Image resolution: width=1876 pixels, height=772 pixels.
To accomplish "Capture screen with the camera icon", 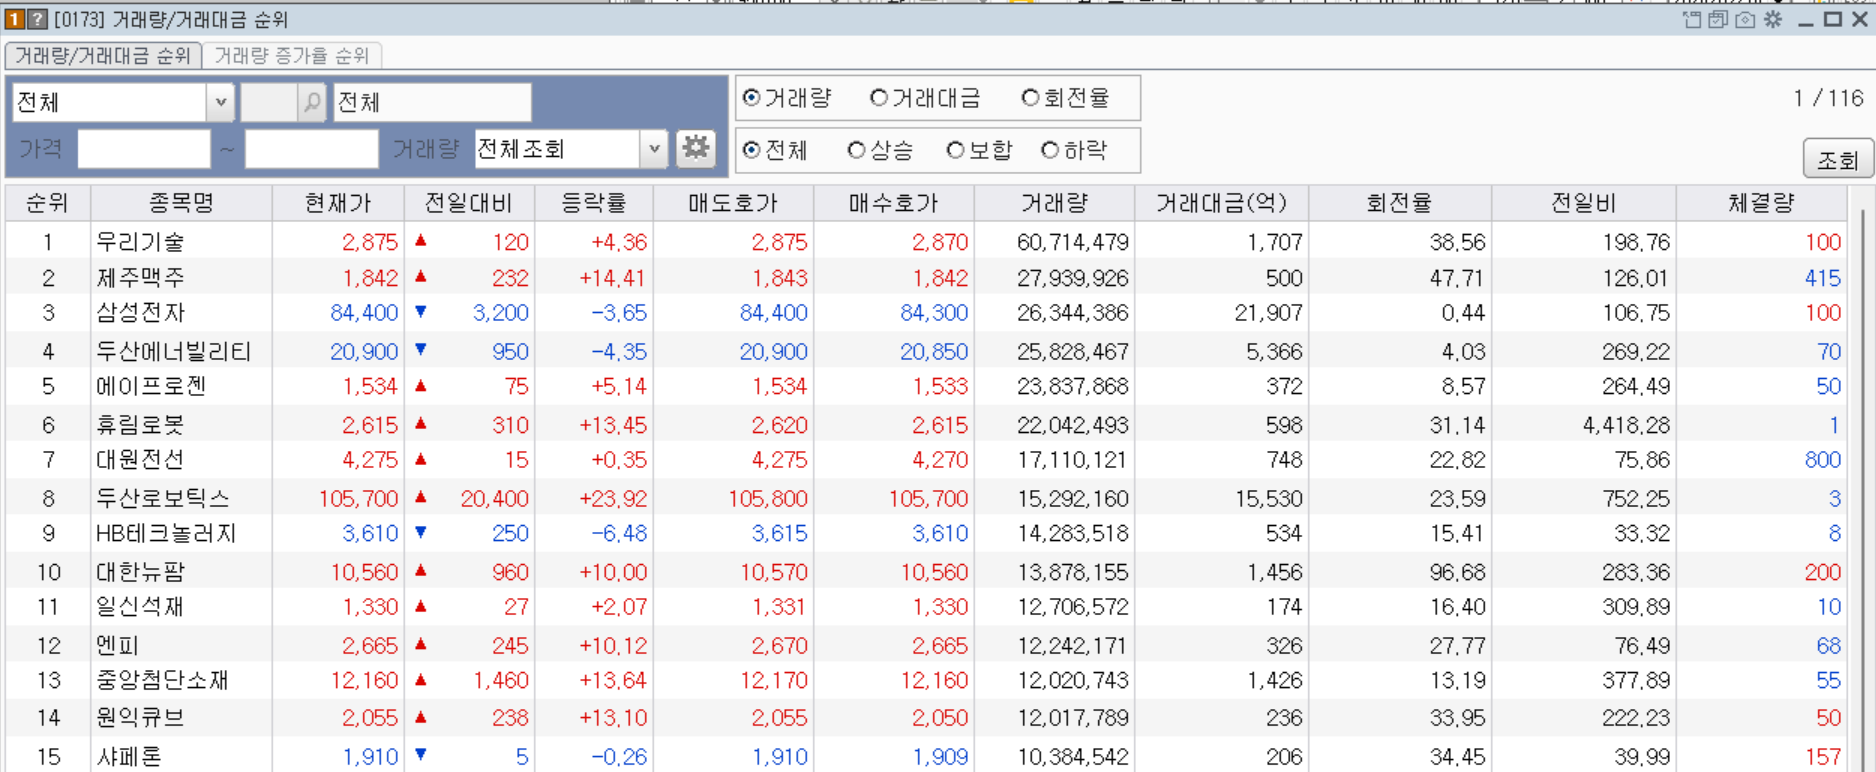I will click(1745, 20).
